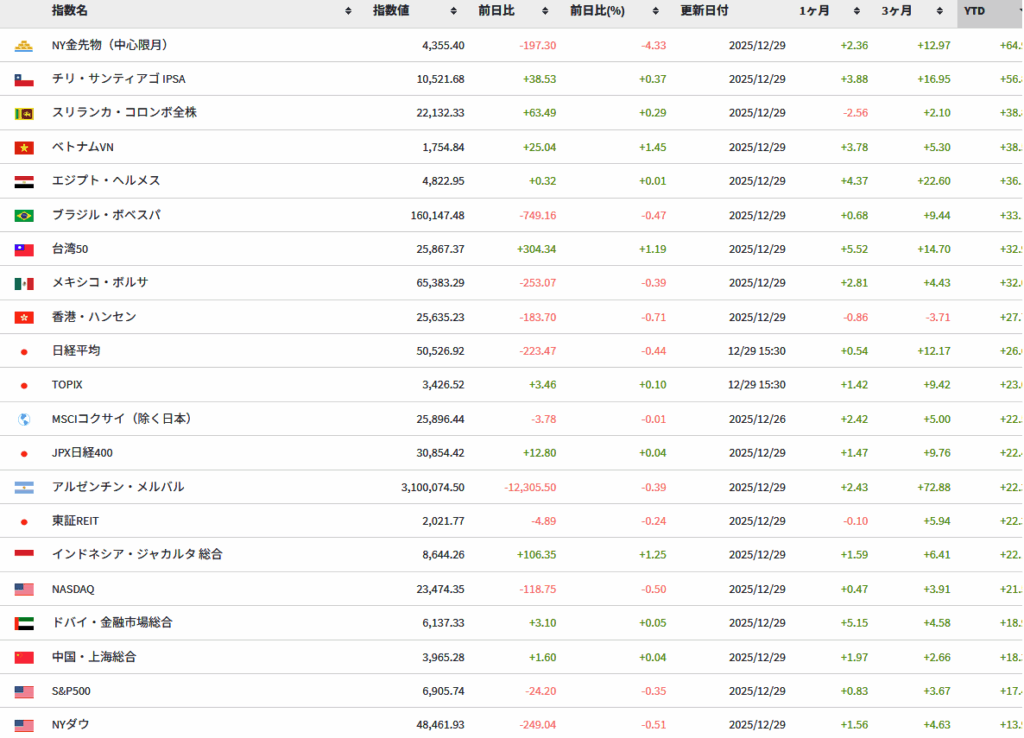Screen dimensions: 1024x738
Task: Open the NASDAQ index row
Action: 73,589
